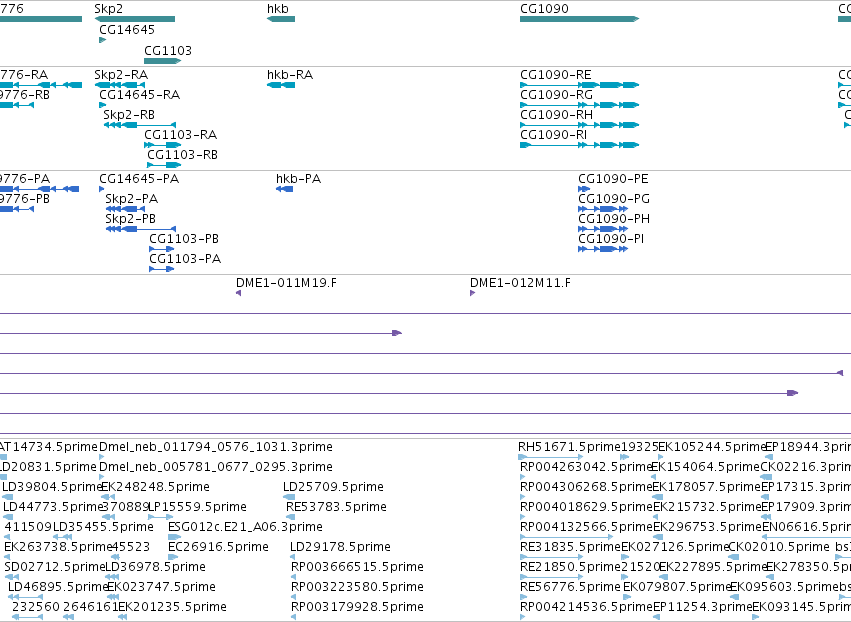This screenshot has height=622, width=851.
Task: Select EST EK215732.5prime
Action: click(x=707, y=506)
